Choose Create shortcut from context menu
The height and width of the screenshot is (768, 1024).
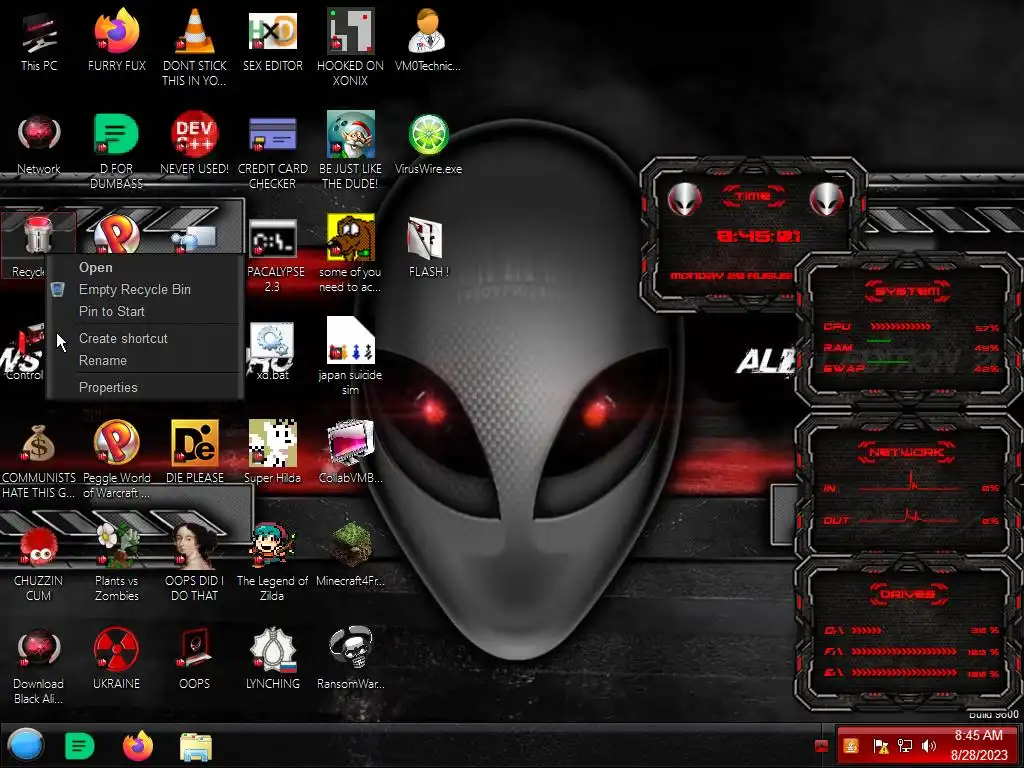coord(145,338)
